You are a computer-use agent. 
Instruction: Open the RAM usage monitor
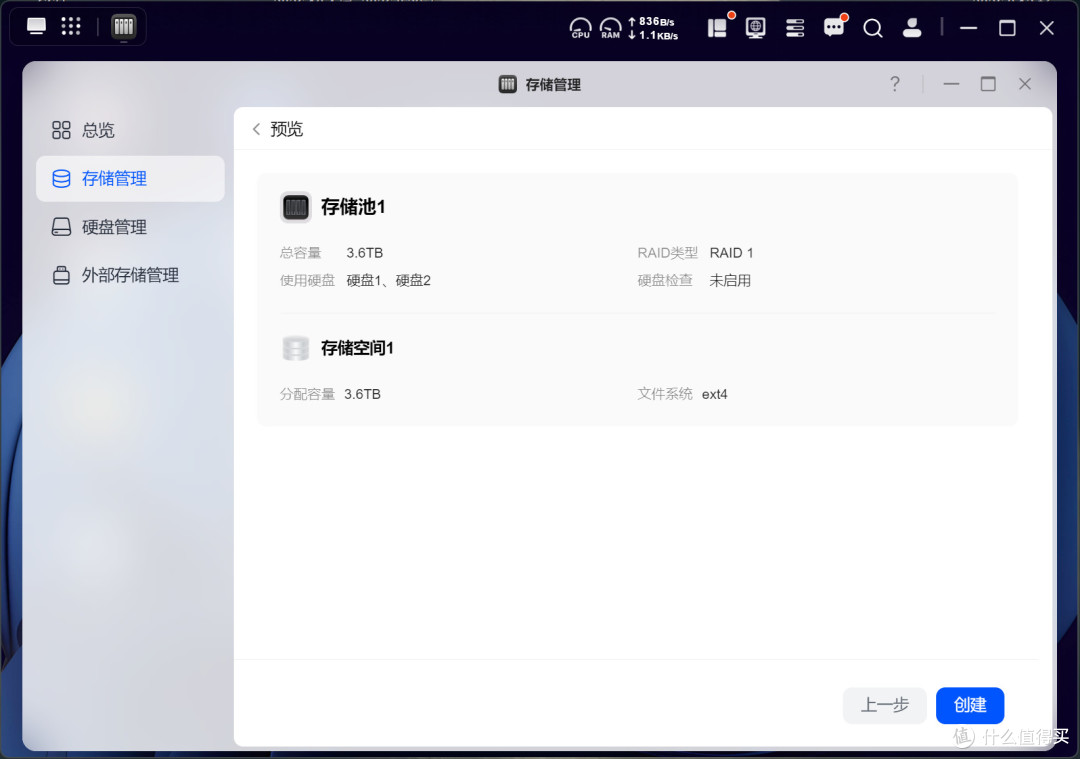pyautogui.click(x=610, y=28)
